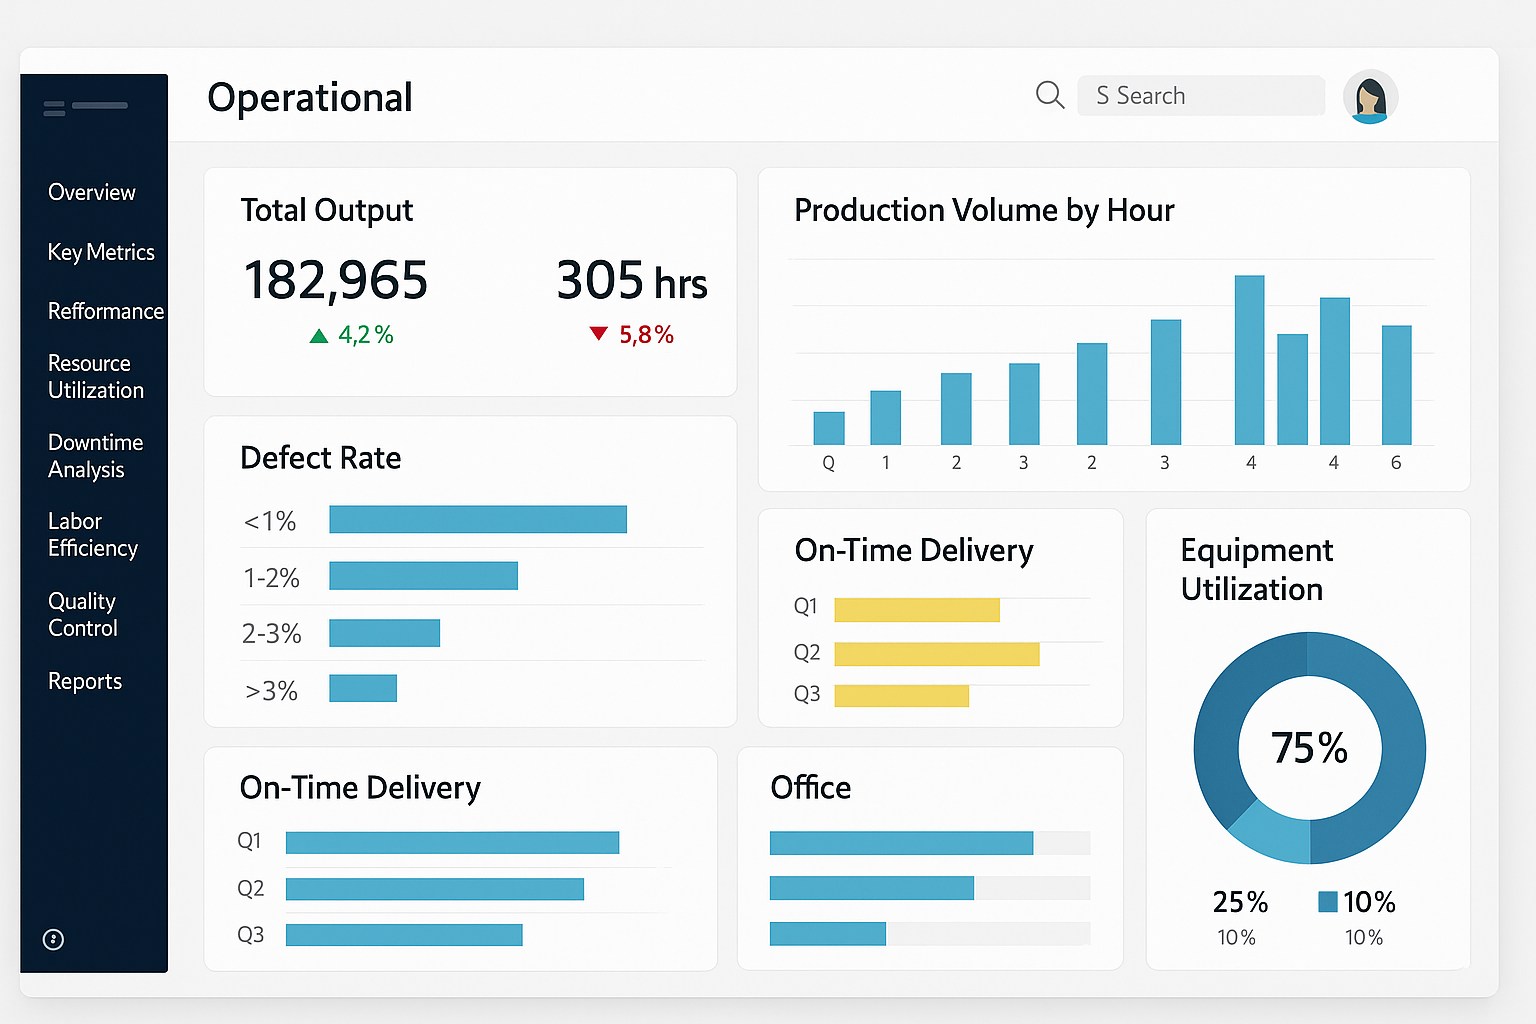Click the red down-arrow beside 5,8%
Screen dimensions: 1536x1024
598,333
